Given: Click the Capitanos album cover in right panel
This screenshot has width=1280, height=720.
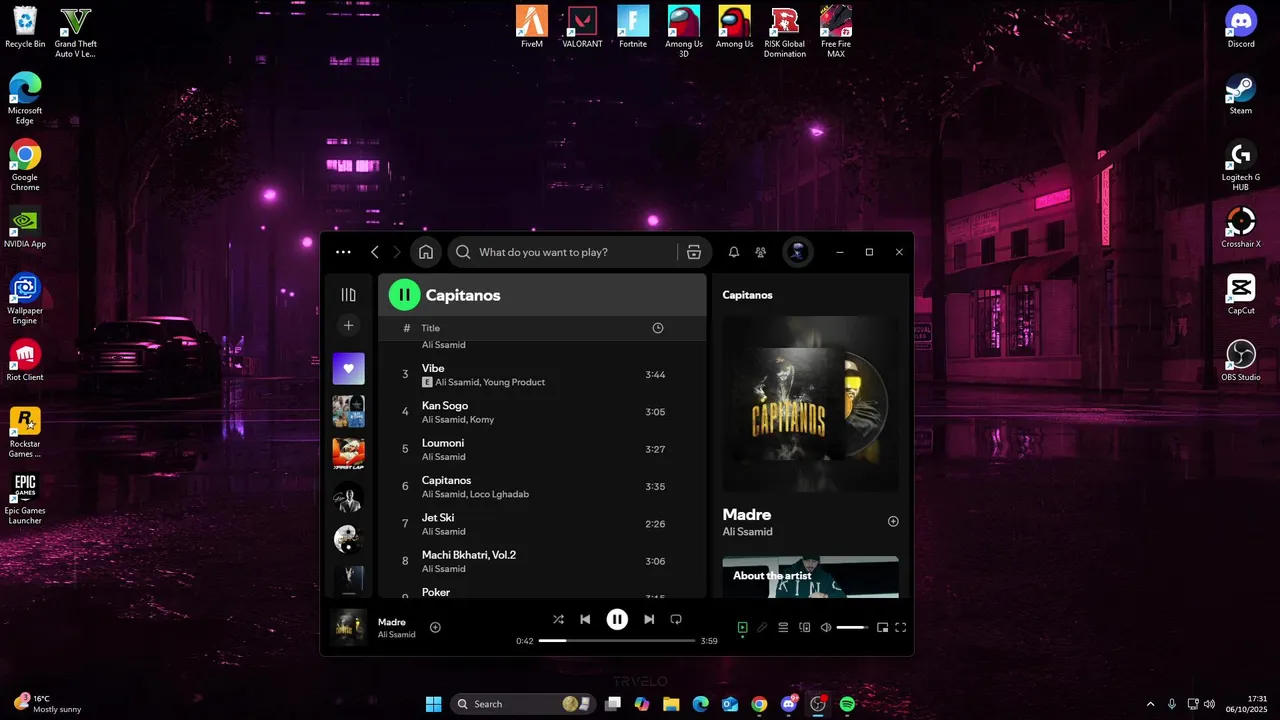Looking at the screenshot, I should coord(810,404).
